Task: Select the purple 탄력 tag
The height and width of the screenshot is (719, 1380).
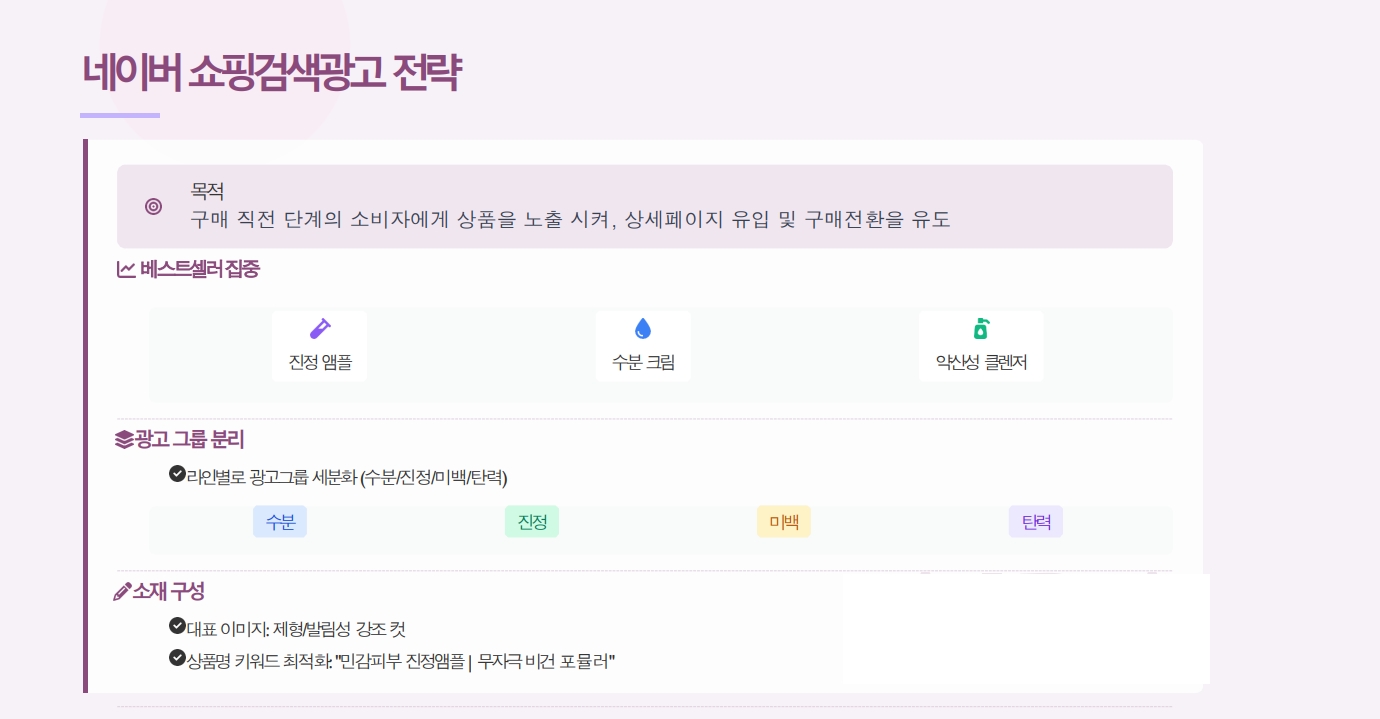Action: (1036, 521)
